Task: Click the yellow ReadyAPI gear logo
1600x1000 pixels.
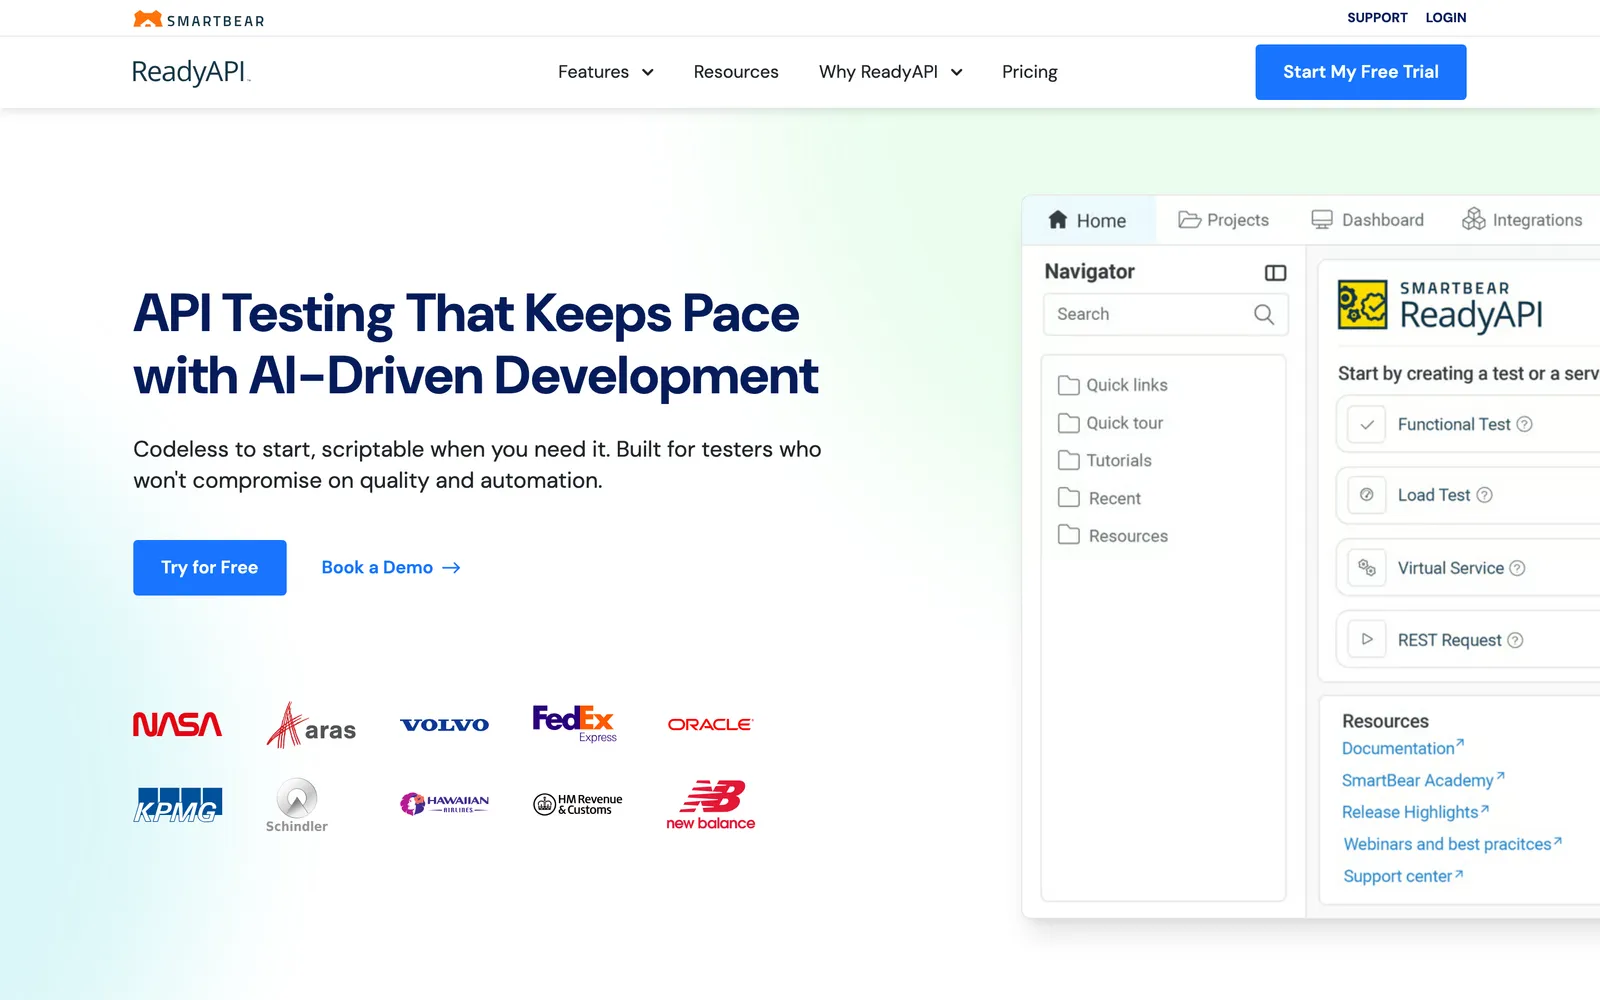Action: tap(1363, 305)
